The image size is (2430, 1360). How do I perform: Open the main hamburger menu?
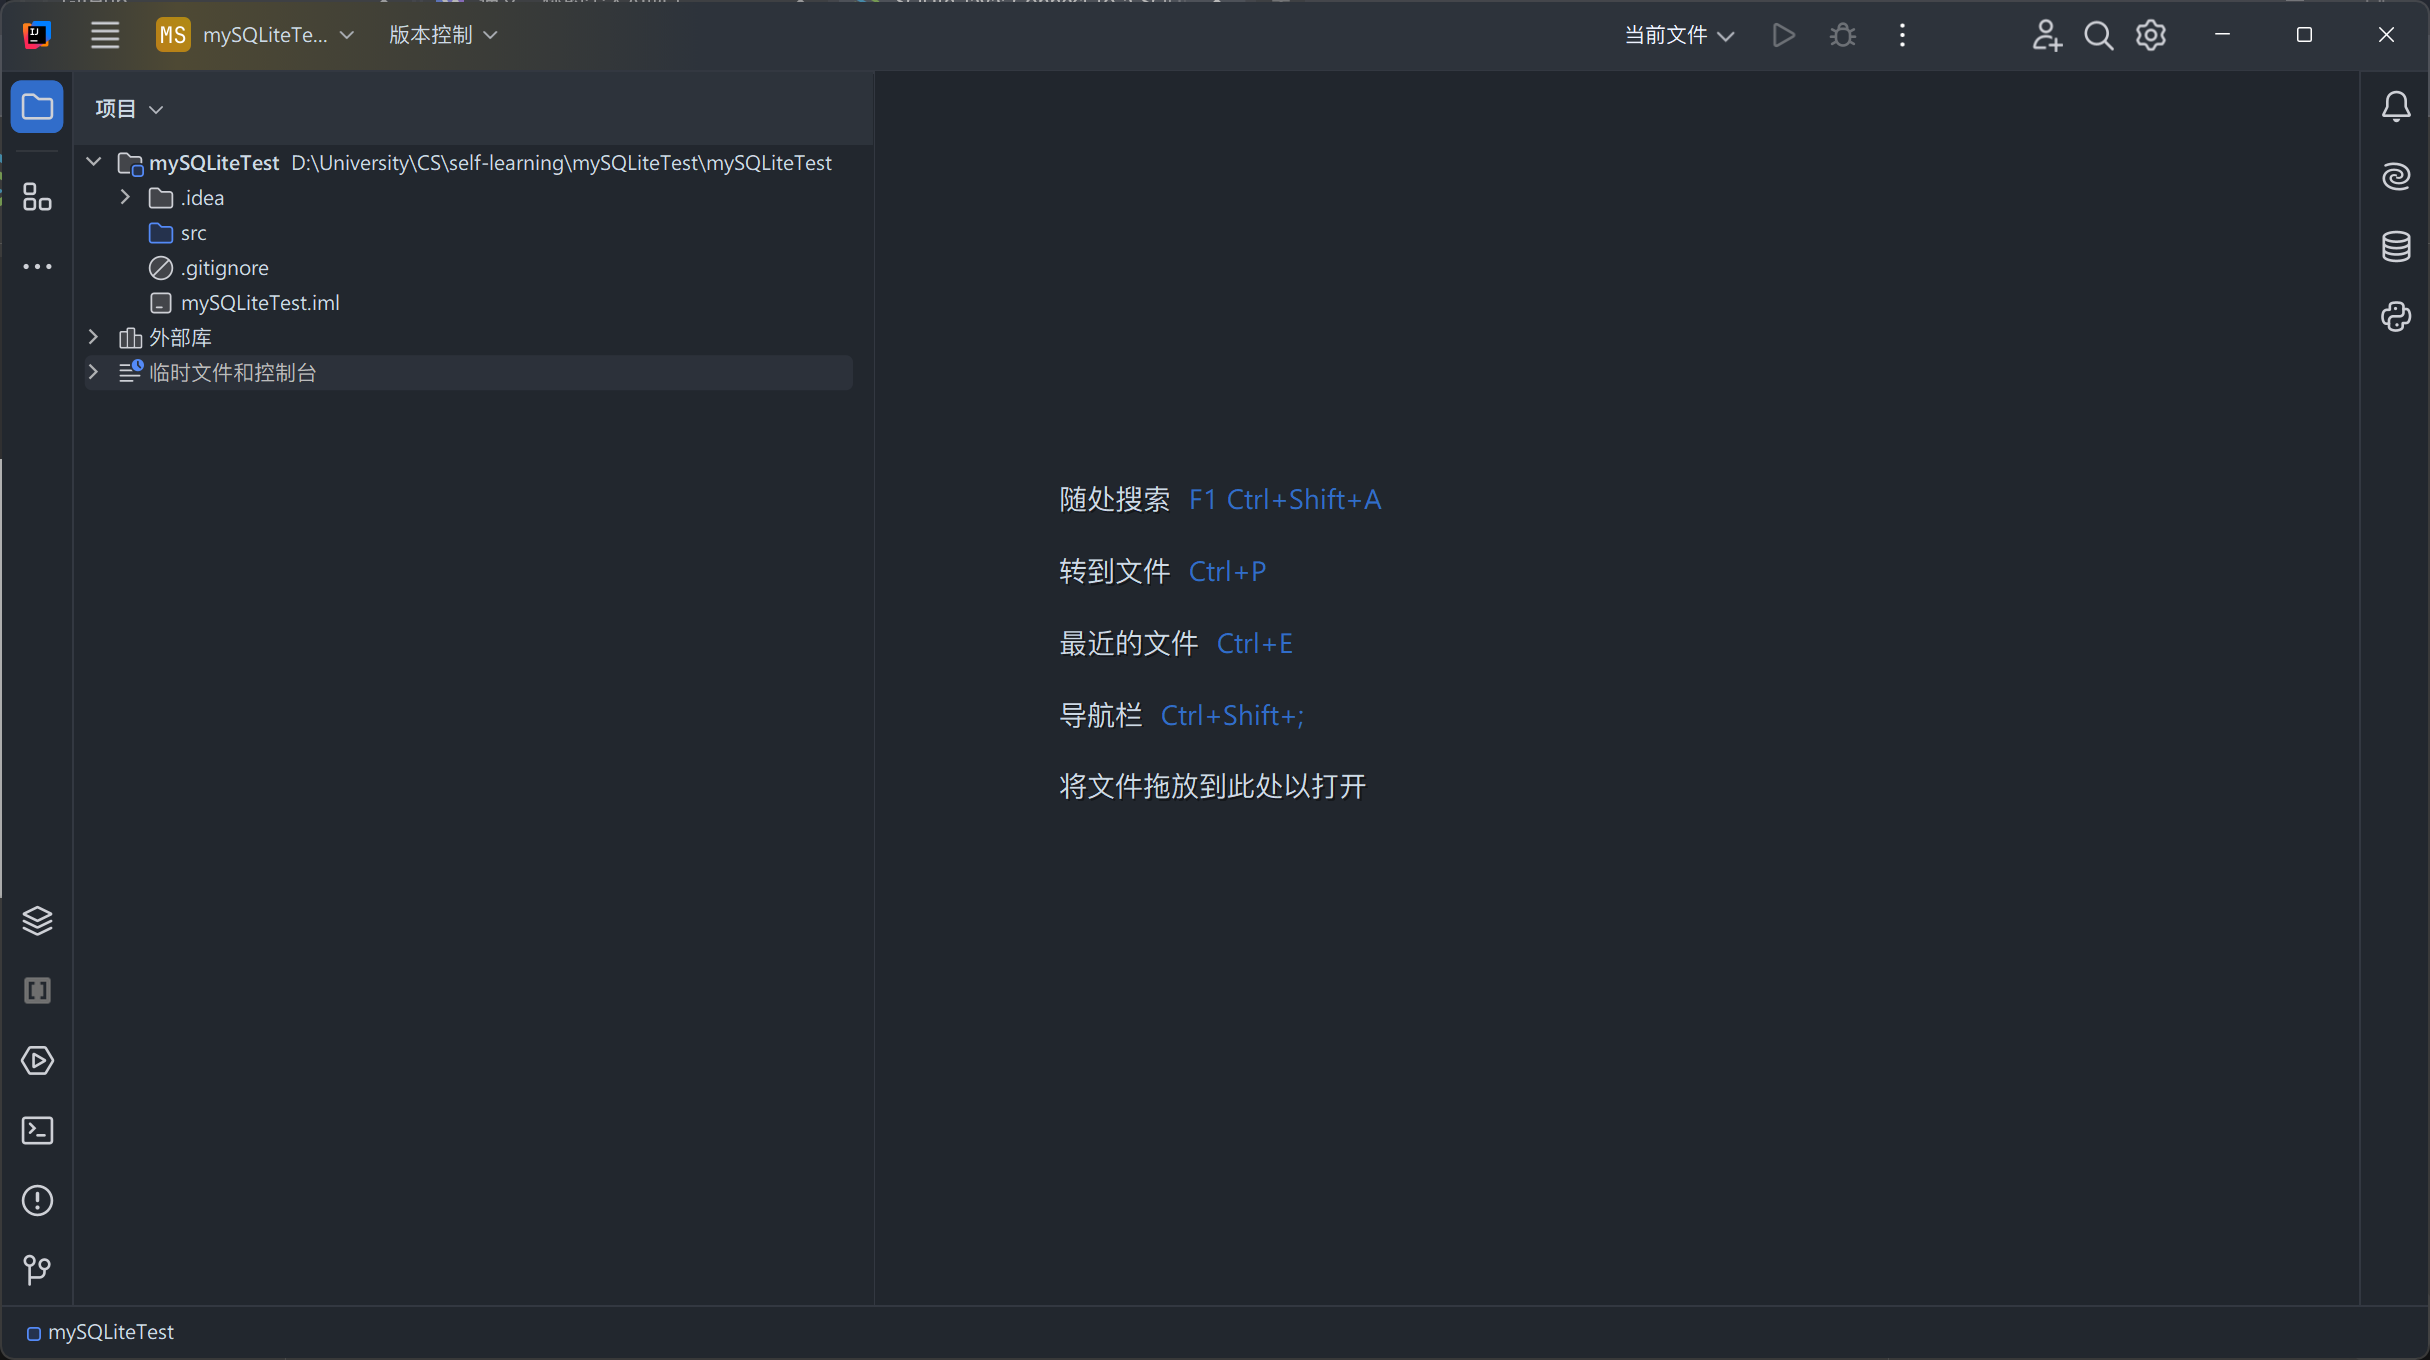(104, 35)
